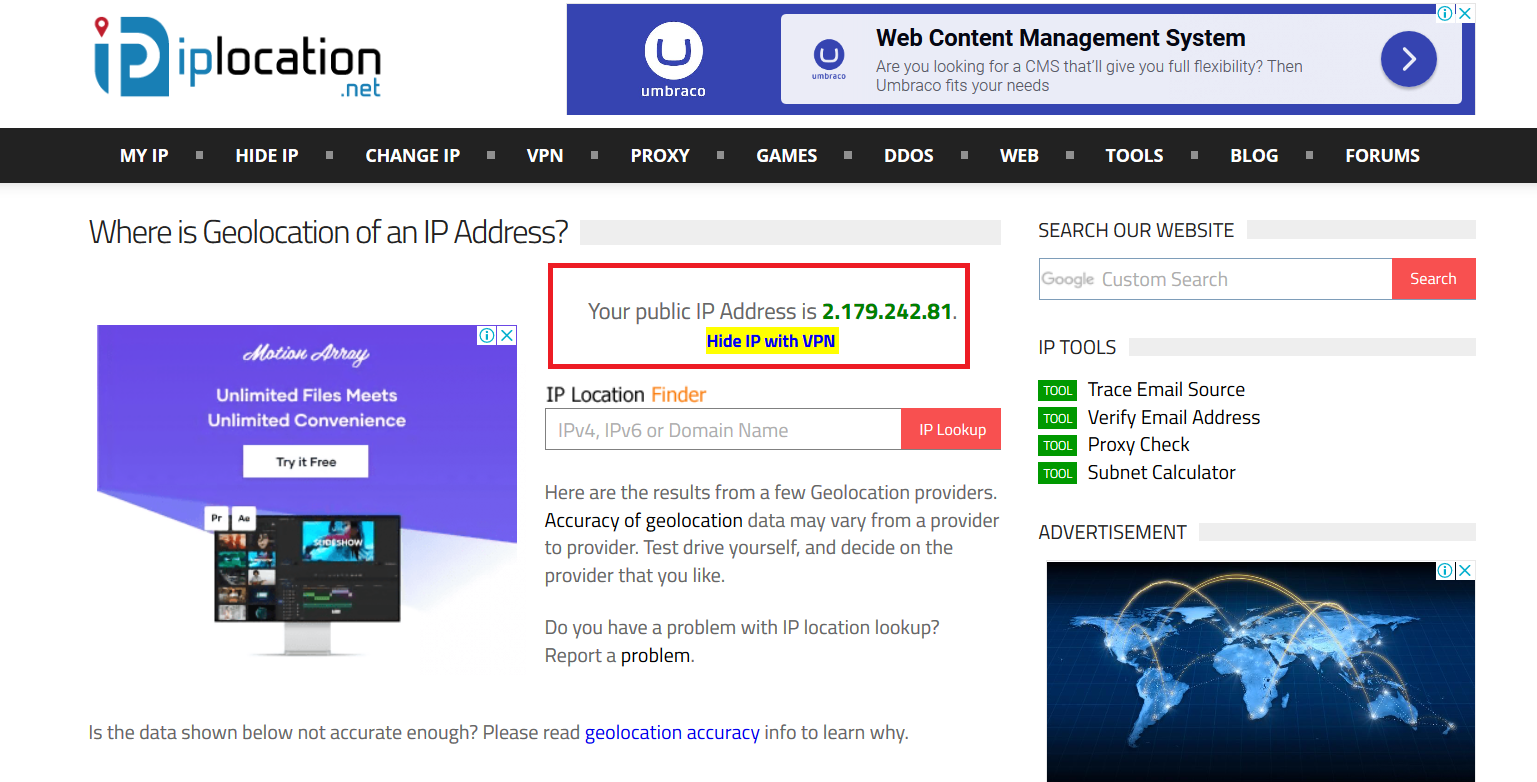
Task: Open the AdChoices info icon on Motion Array ad
Action: coord(487,335)
